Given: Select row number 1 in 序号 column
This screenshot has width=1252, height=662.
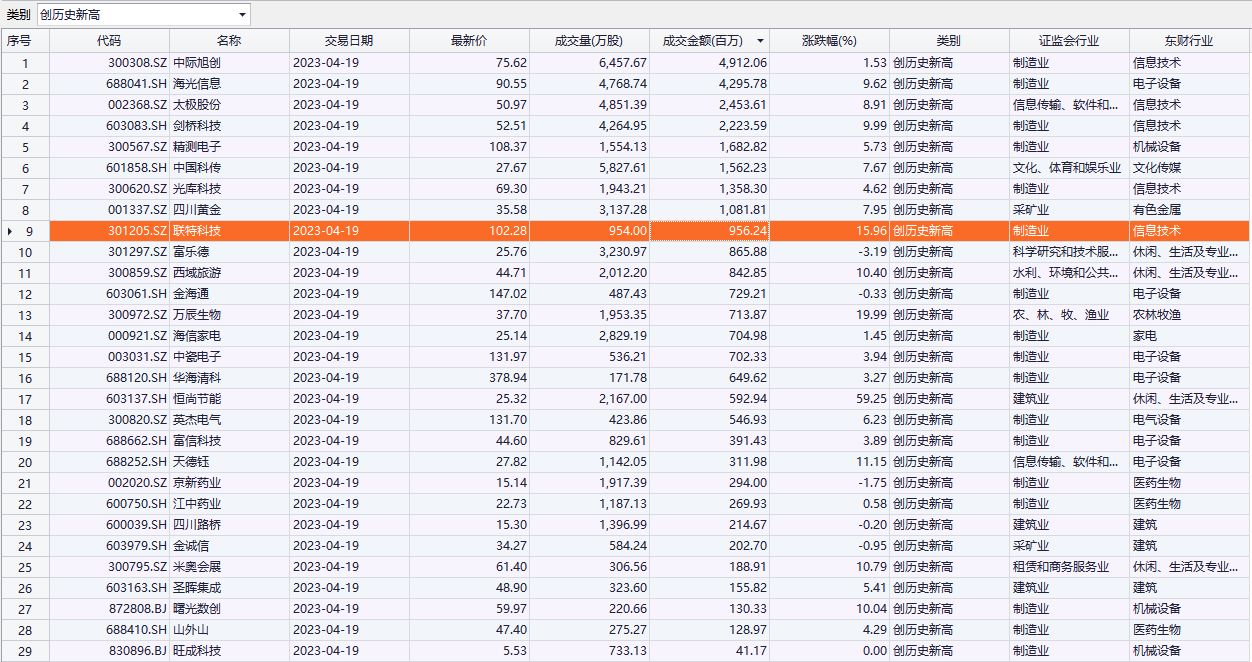Looking at the screenshot, I should 25,63.
